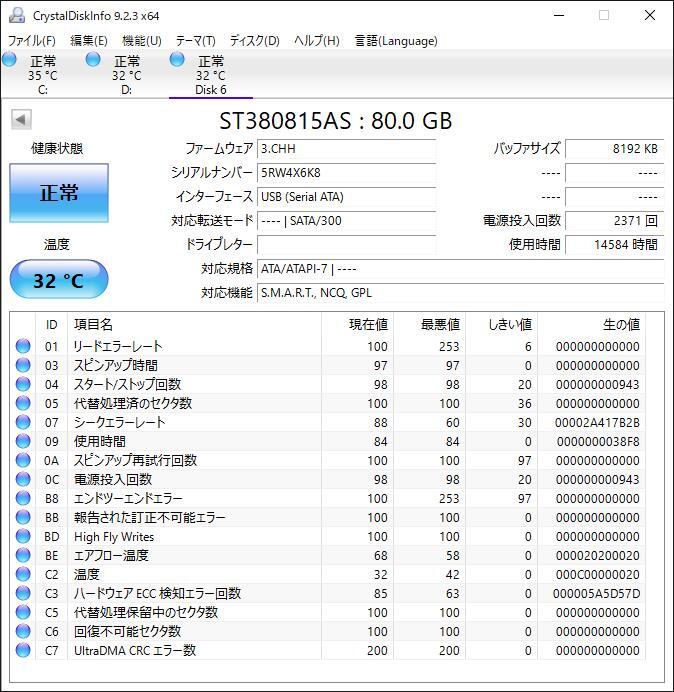Click the power-on count value 2371 回
The height and width of the screenshot is (692, 674).
(614, 220)
